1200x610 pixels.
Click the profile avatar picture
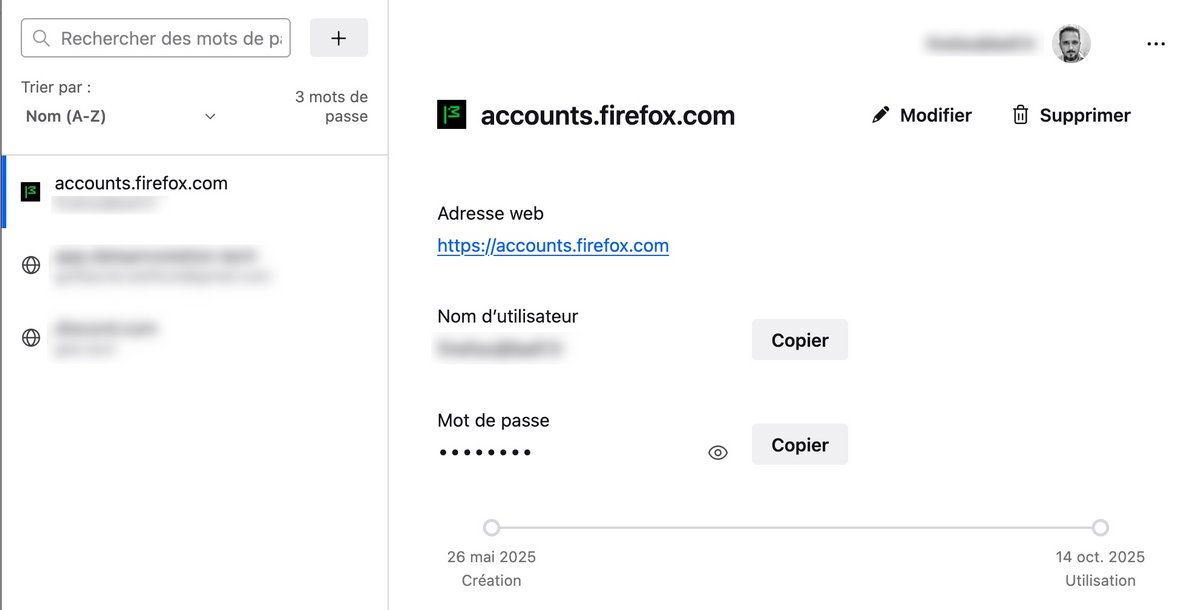coord(1071,44)
